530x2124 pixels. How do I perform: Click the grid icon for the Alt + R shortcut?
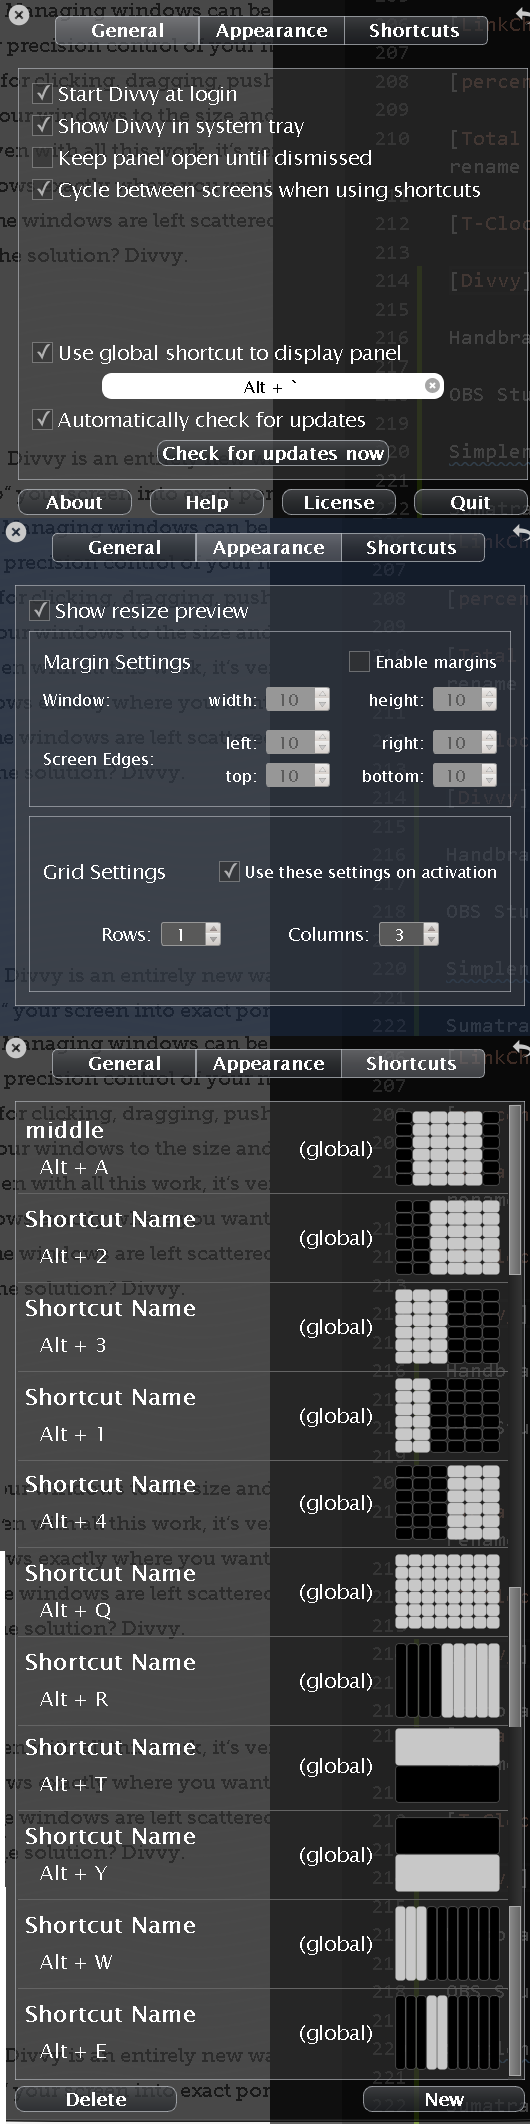[447, 1680]
